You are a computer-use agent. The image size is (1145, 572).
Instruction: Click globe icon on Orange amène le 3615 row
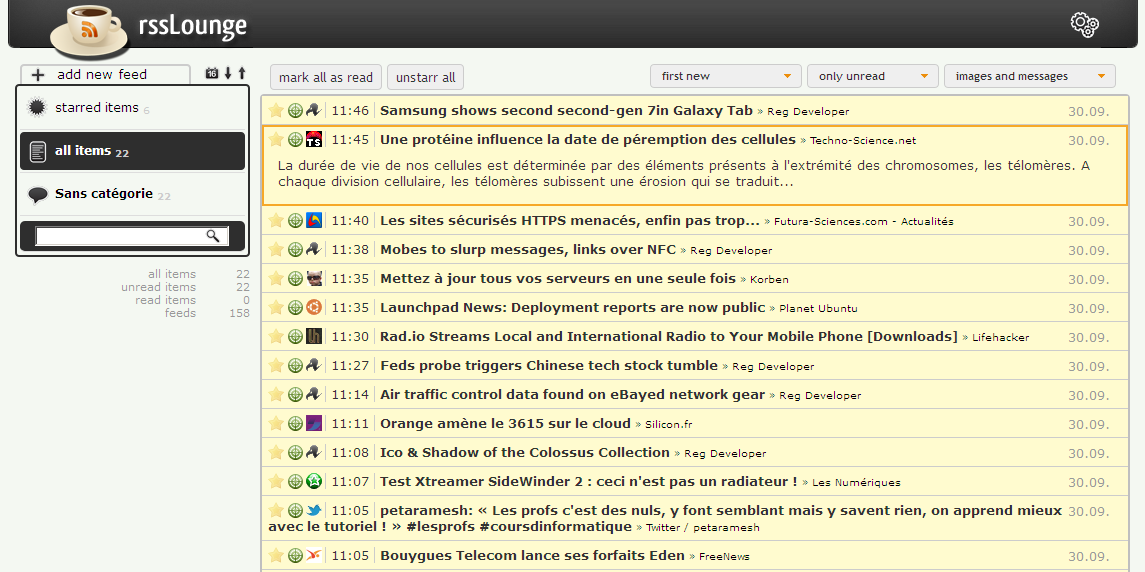point(295,423)
